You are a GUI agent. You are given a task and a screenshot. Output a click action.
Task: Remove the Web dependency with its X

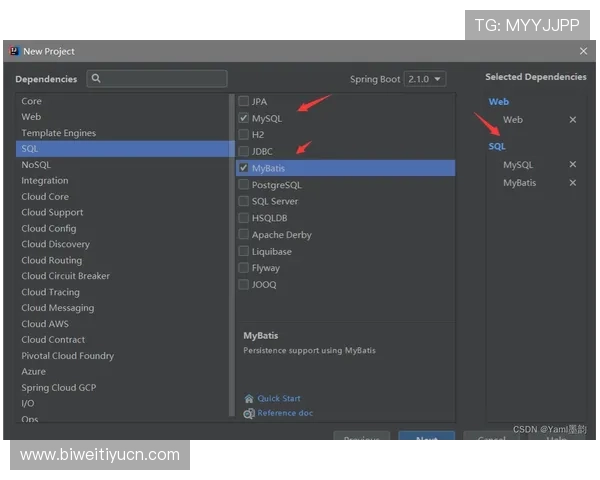(x=572, y=120)
